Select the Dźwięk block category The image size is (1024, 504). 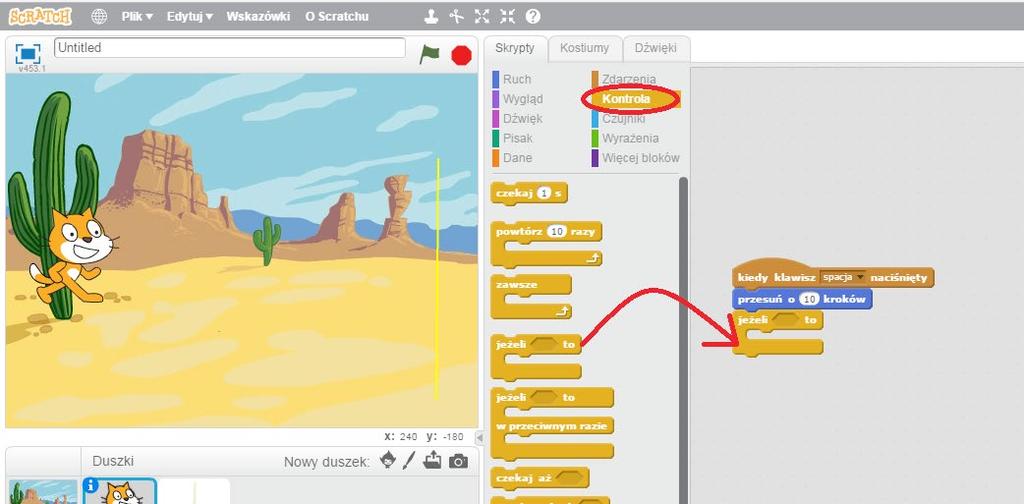tap(522, 118)
